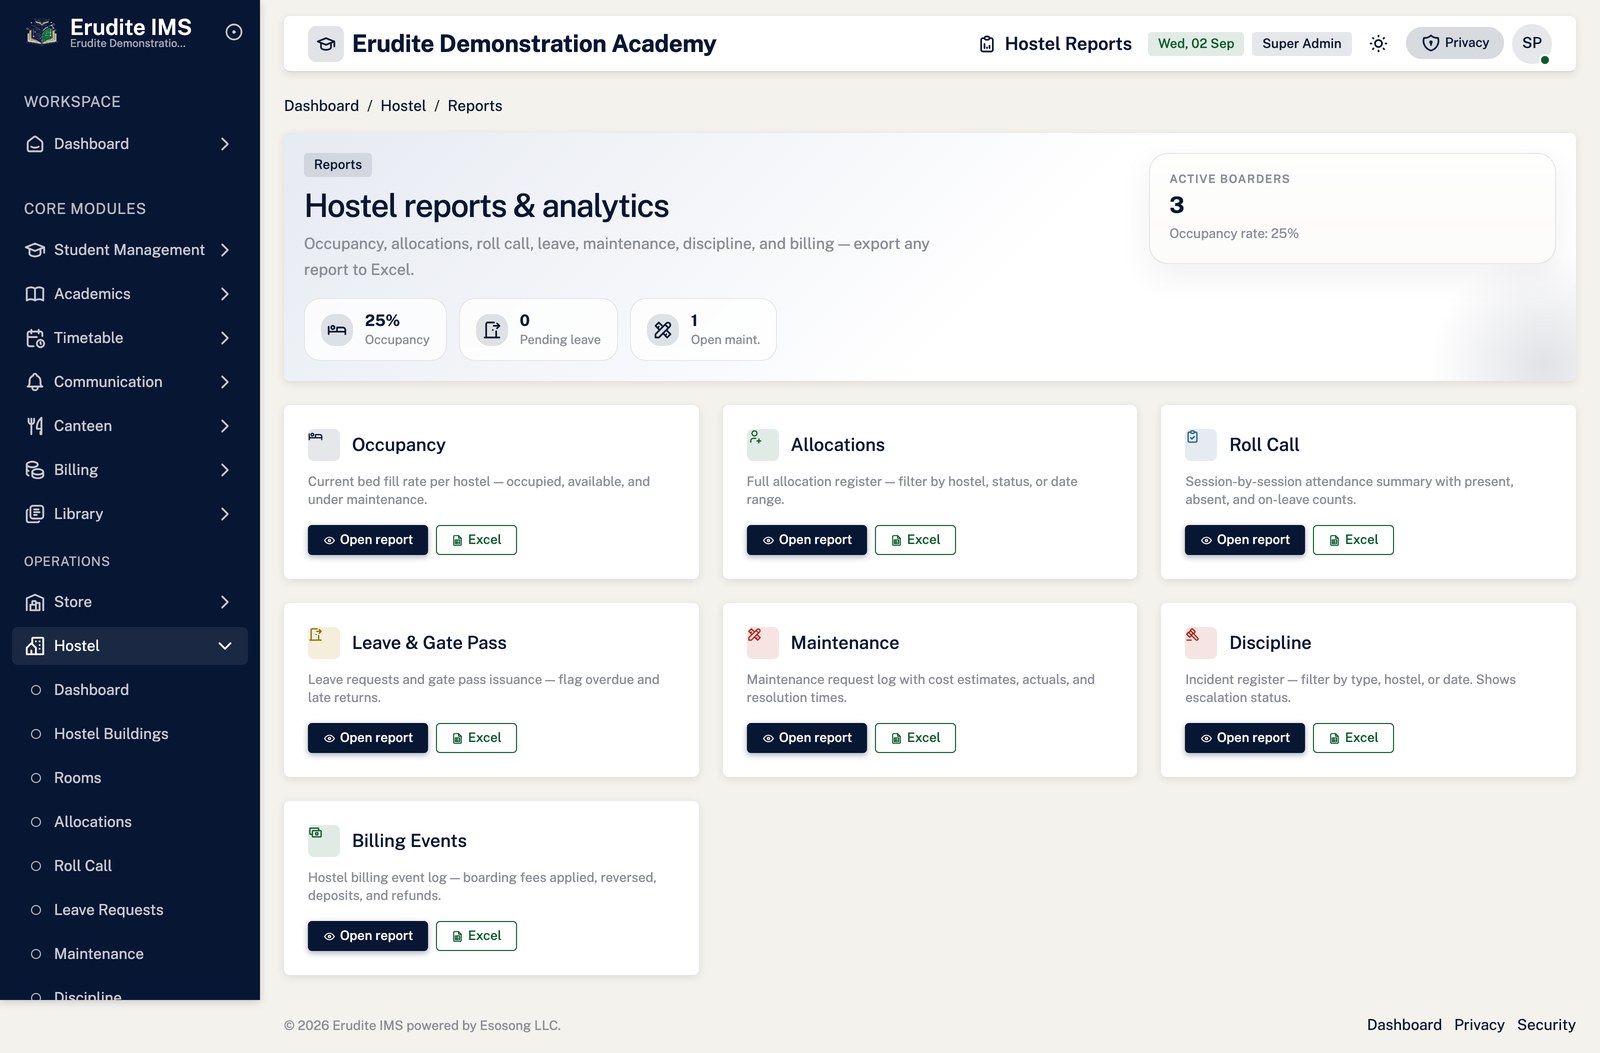
Task: Expand the workspace Dashboard chevron
Action: 225,144
